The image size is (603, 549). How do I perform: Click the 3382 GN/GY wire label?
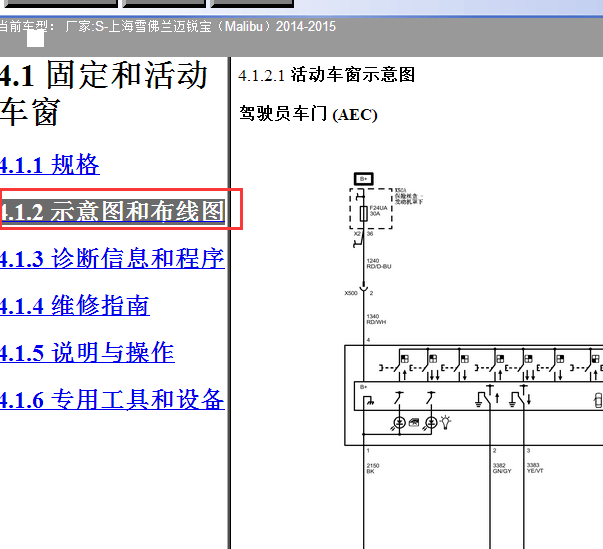pos(502,468)
